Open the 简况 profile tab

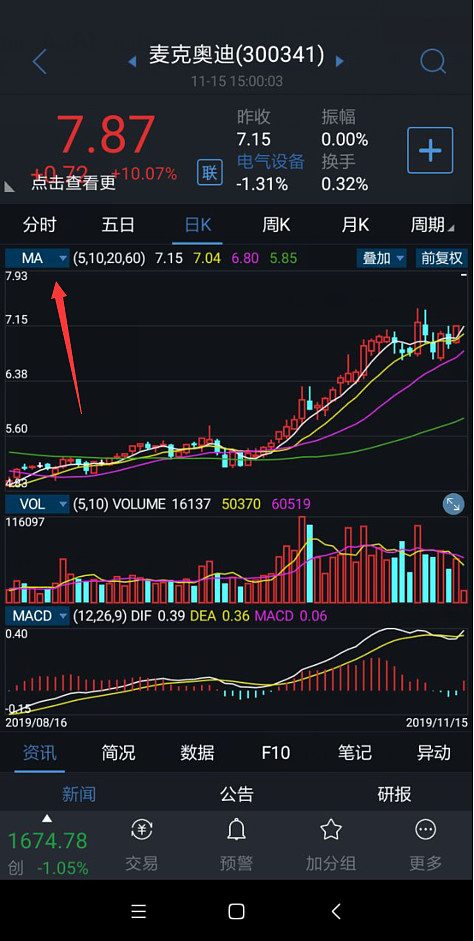click(118, 753)
